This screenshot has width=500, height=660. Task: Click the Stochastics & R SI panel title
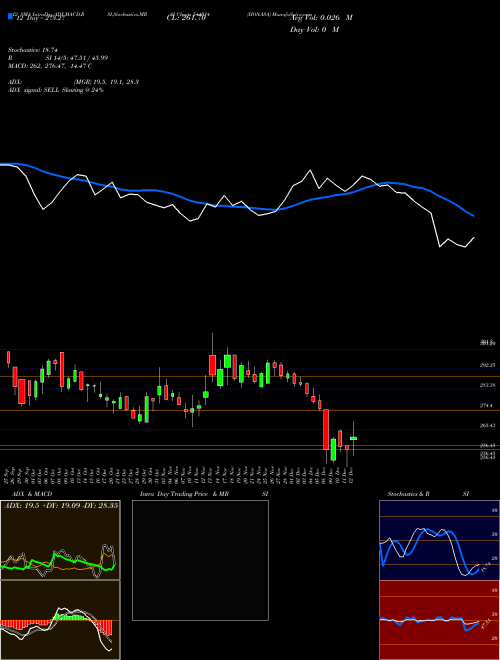point(428,494)
